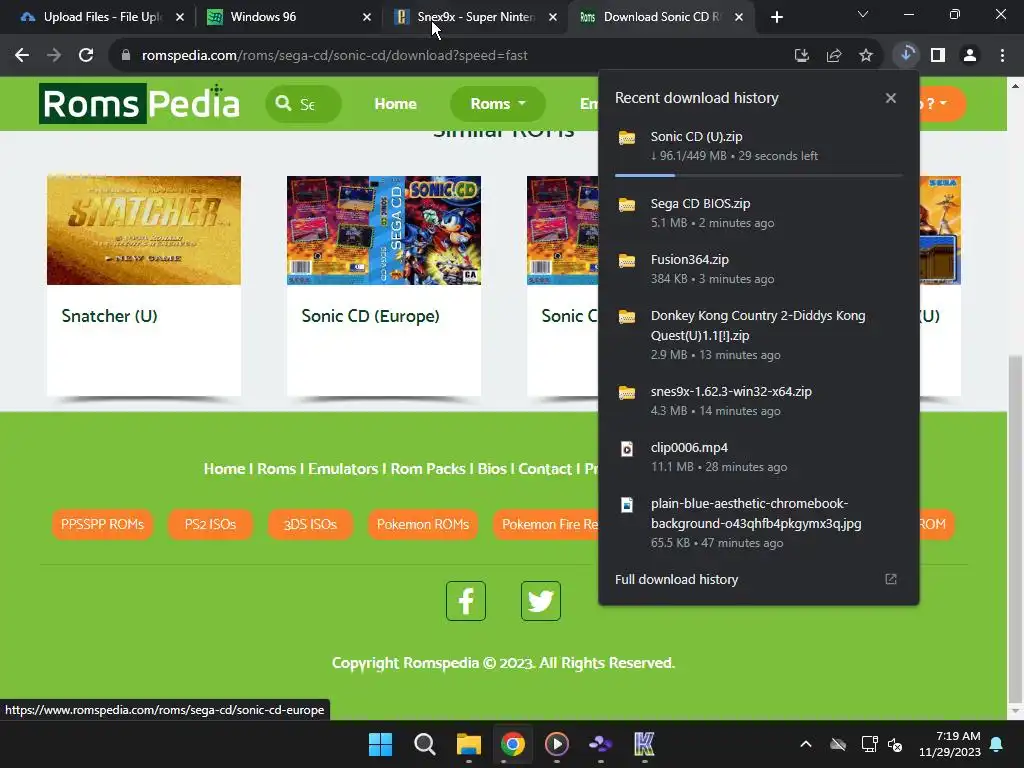Image resolution: width=1024 pixels, height=768 pixels.
Task: Go back using the browser back arrow
Action: pos(22,56)
